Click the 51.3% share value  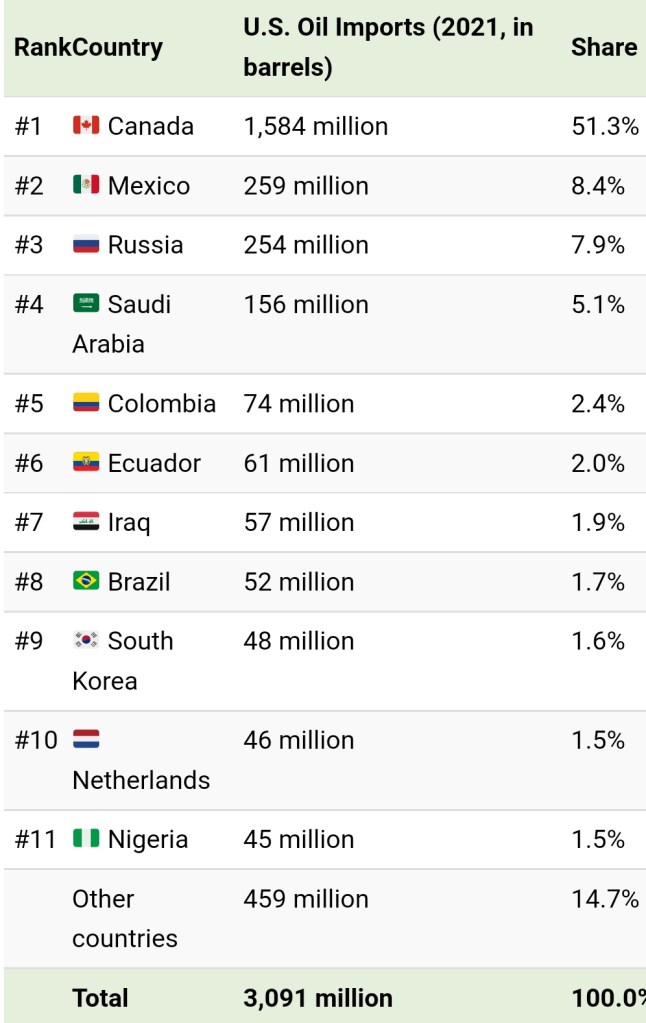point(604,127)
